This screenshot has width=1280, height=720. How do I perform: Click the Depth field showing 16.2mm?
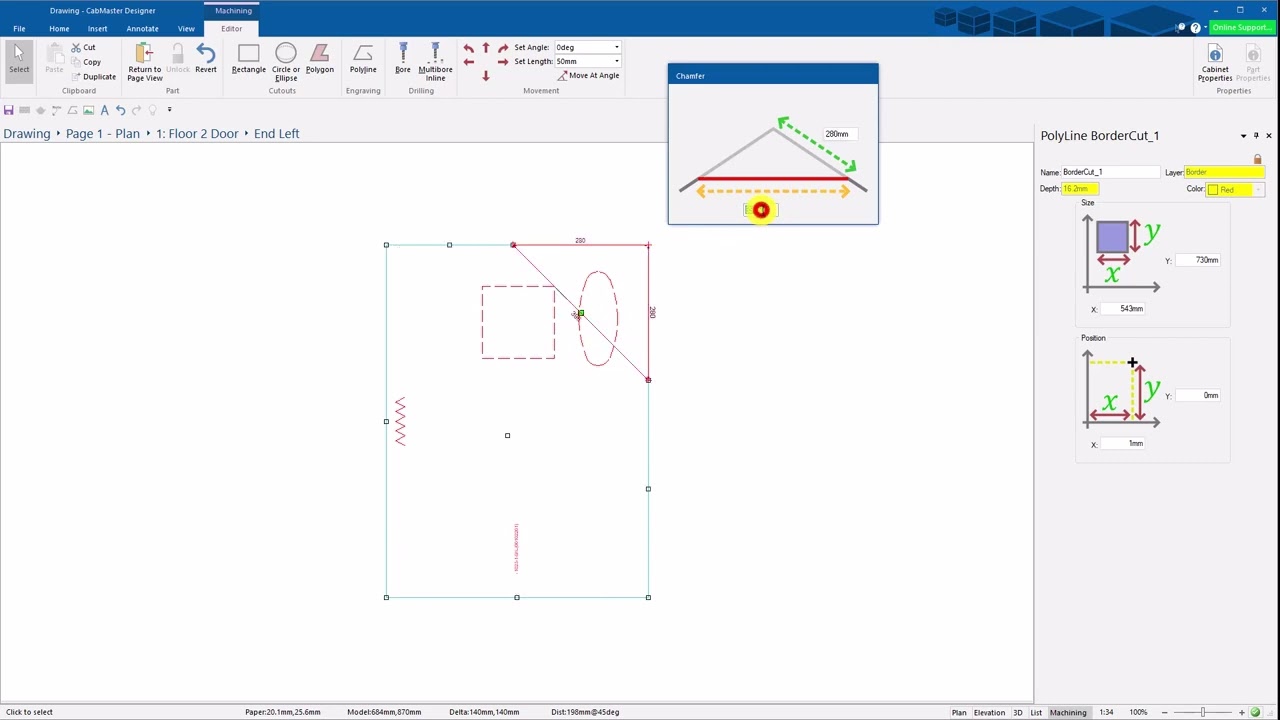(1080, 189)
